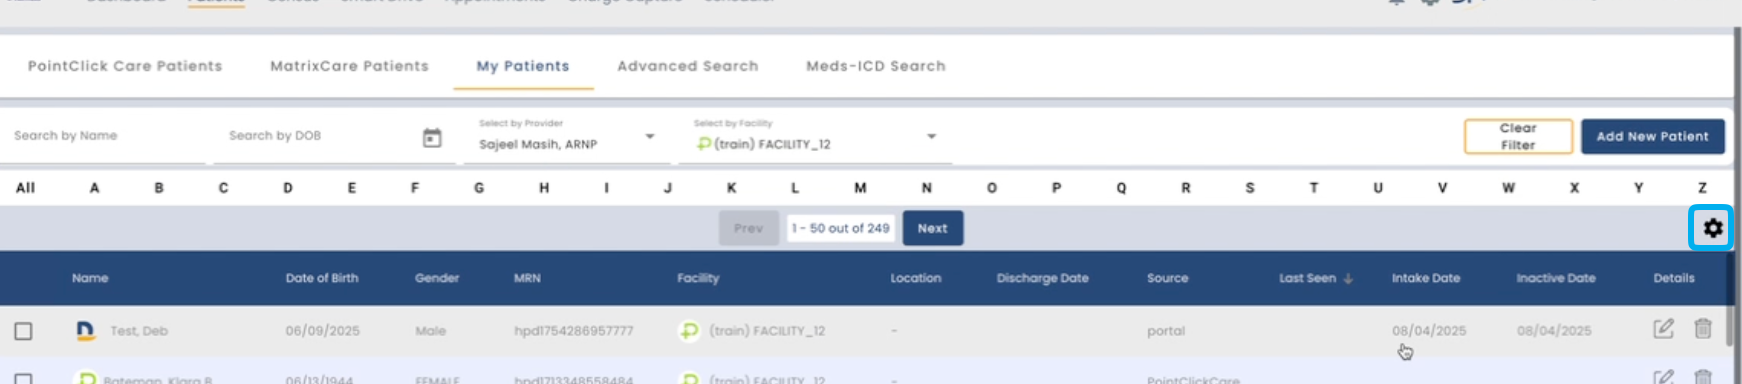
Task: Click the Clear Filter button
Action: pyautogui.click(x=1518, y=136)
